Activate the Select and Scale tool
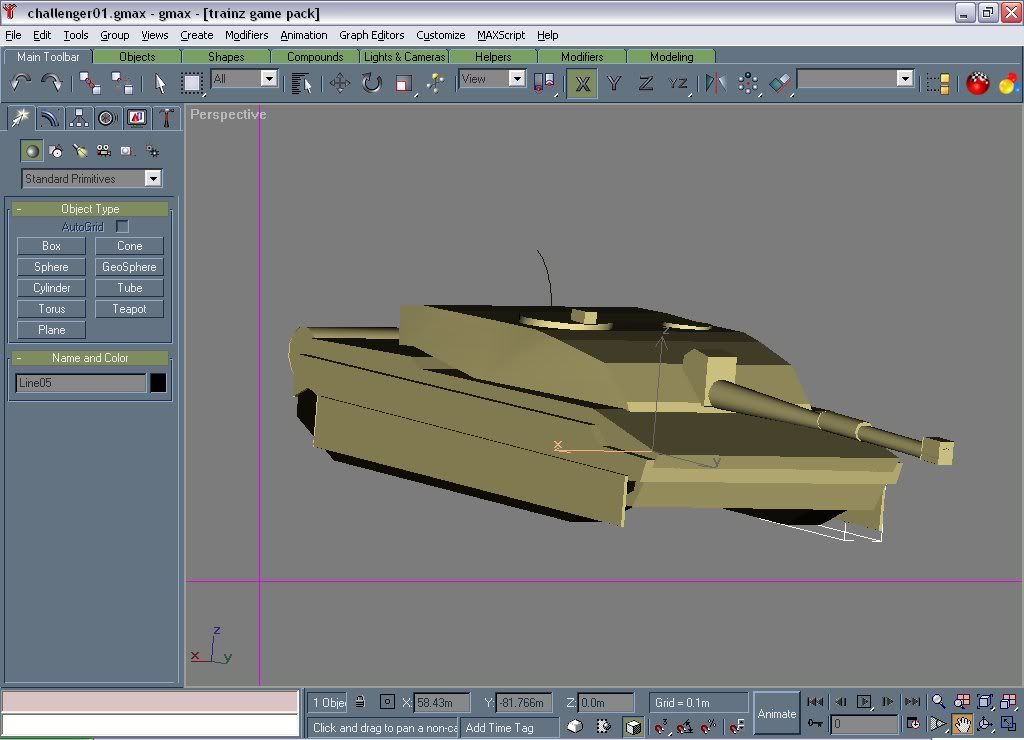Screen dimensions: 1024x740 [x=404, y=83]
